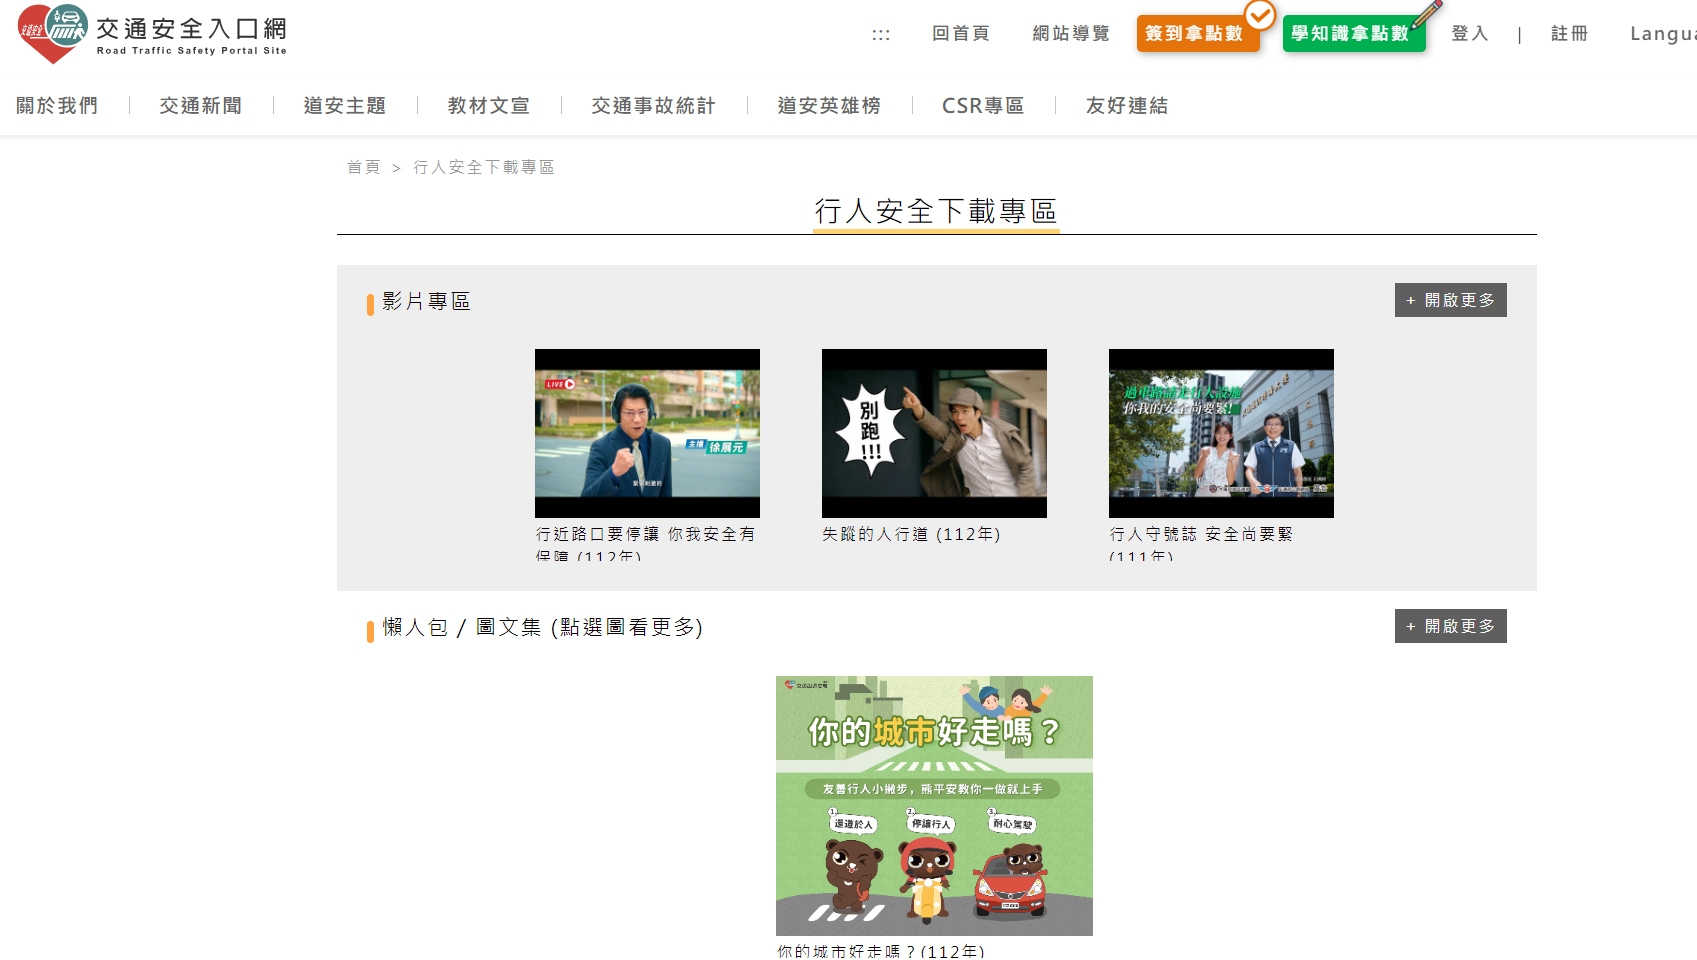Expand more items in 懶人包 / 圖文集
The width and height of the screenshot is (1697, 960).
tap(1450, 626)
